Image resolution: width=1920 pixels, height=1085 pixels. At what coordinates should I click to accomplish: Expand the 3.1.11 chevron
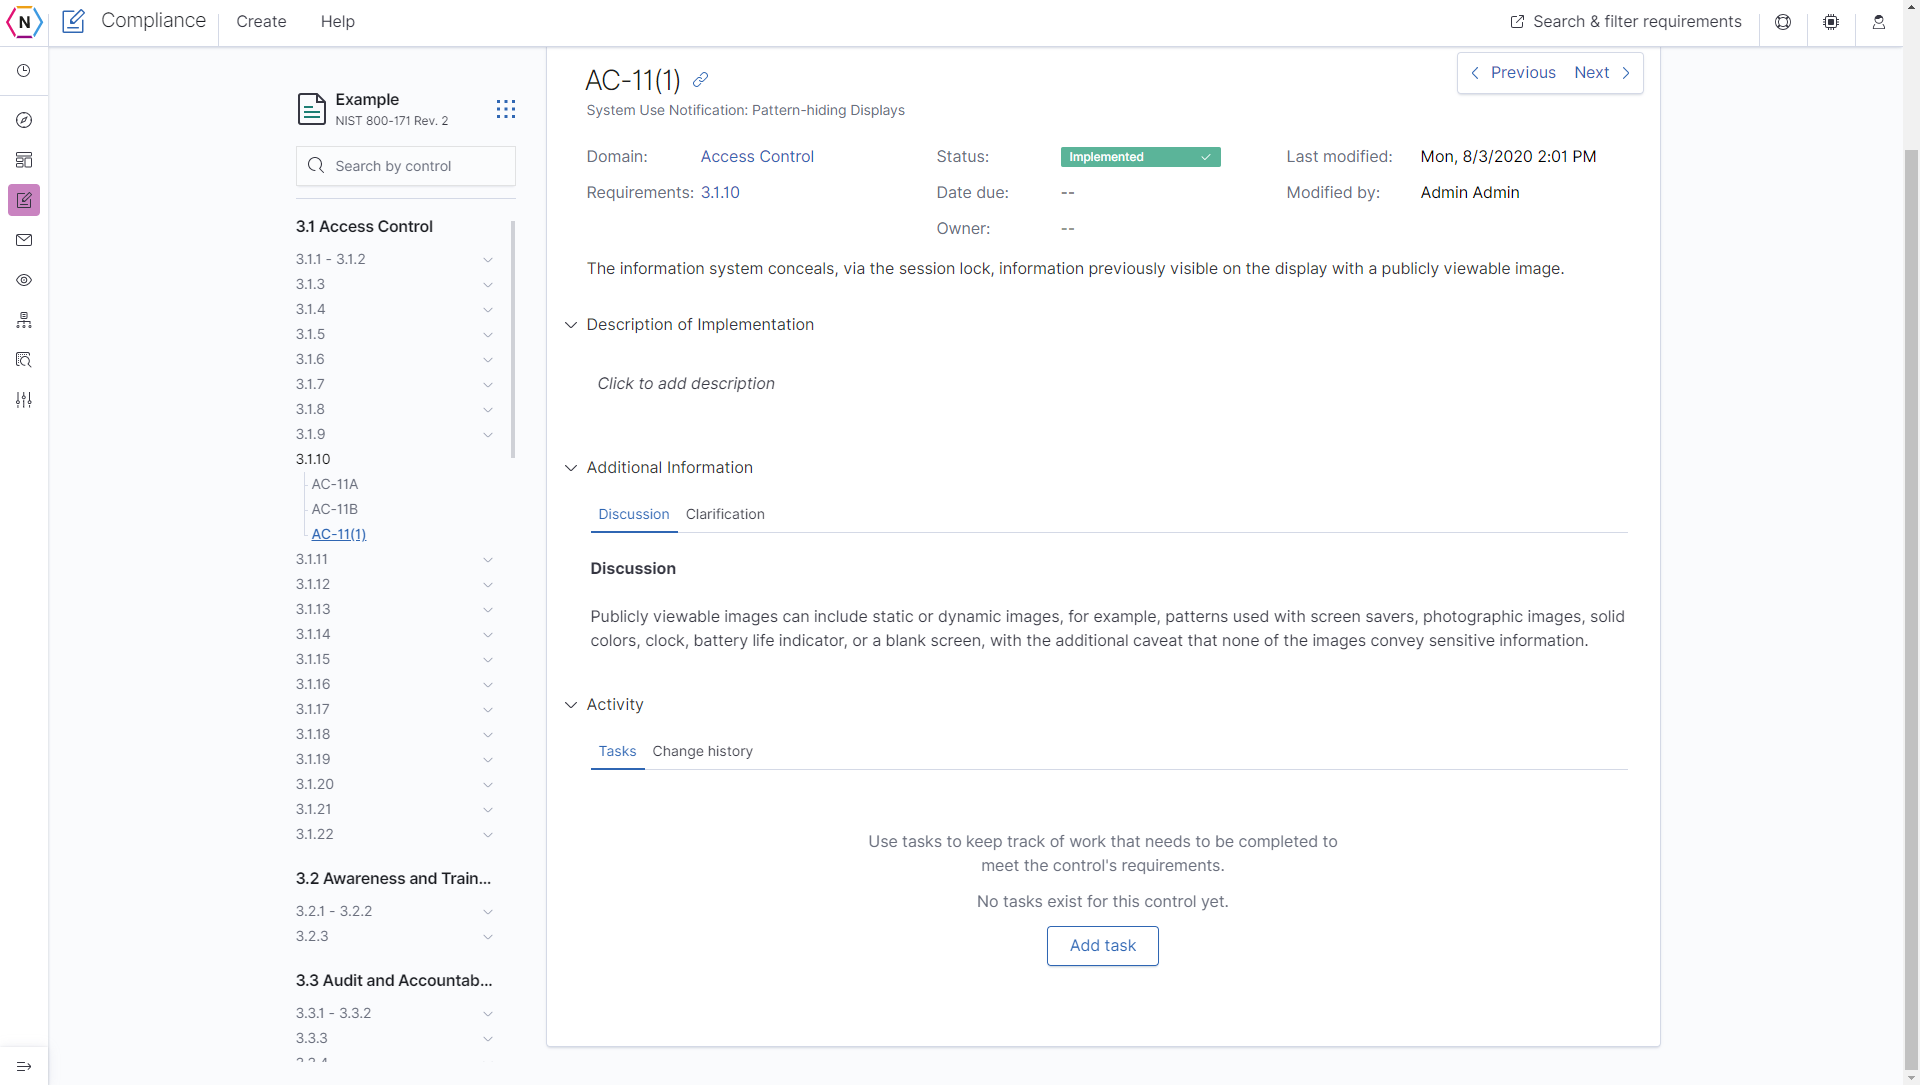488,560
